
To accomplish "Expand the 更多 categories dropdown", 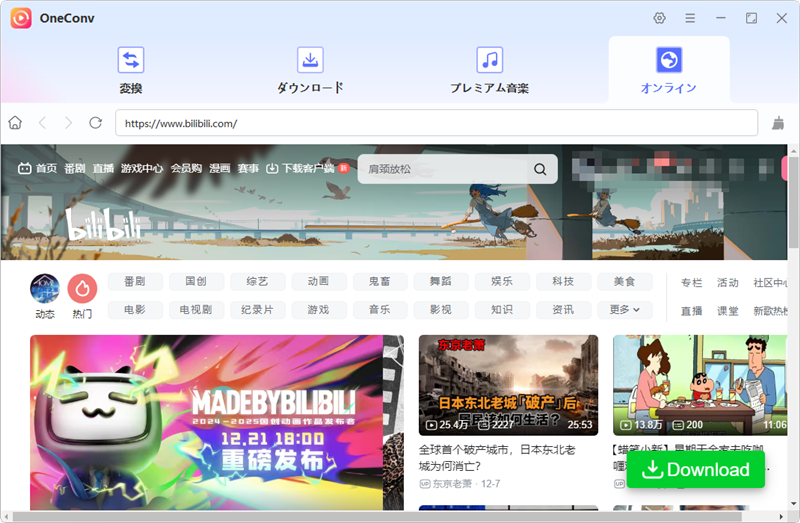I will [625, 310].
